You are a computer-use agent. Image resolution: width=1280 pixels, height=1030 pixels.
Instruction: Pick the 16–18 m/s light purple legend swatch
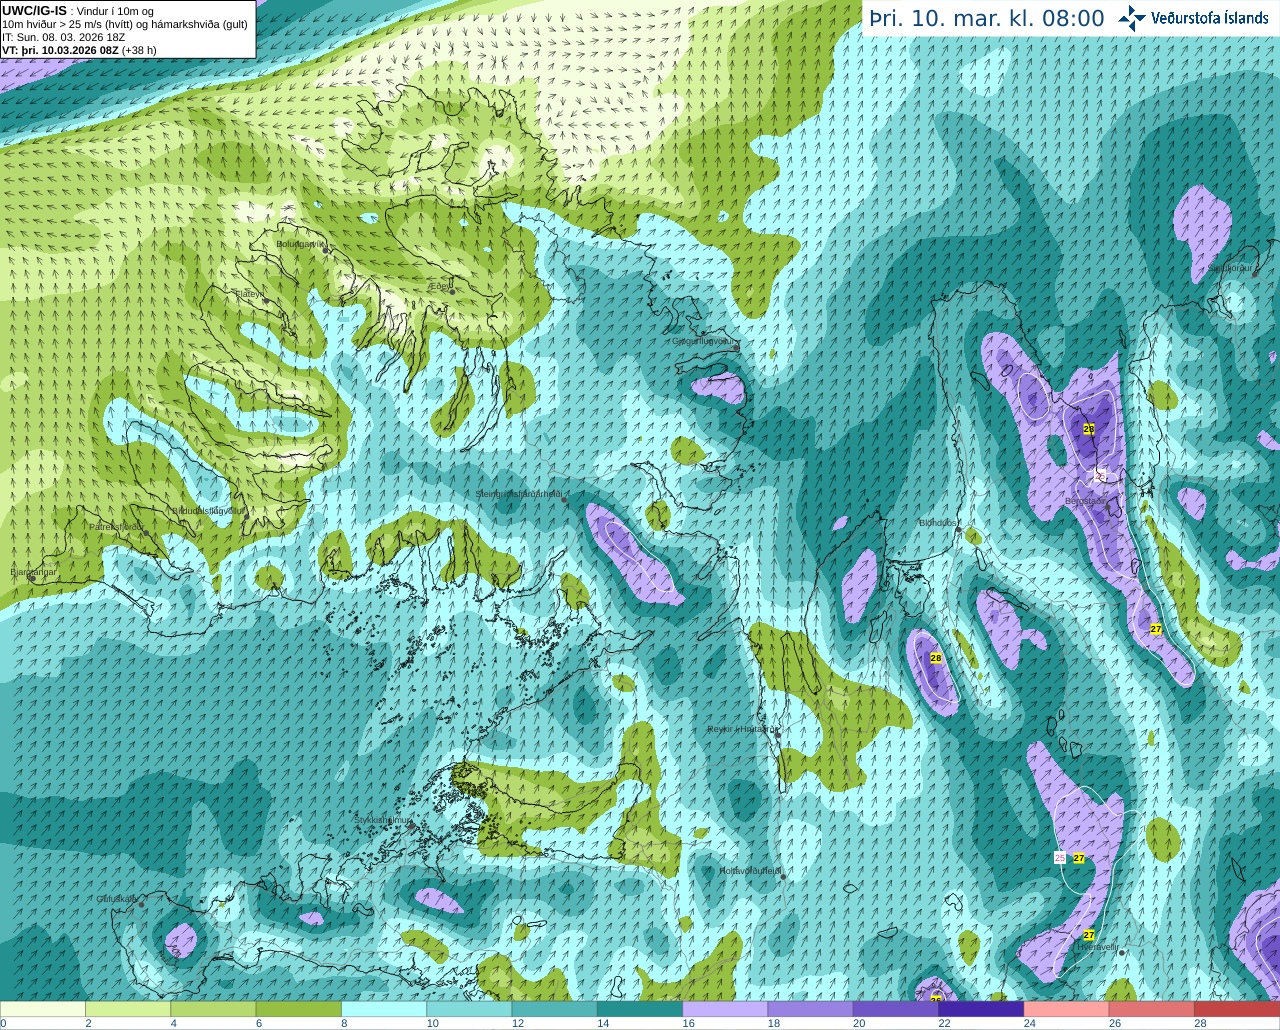pos(725,1008)
